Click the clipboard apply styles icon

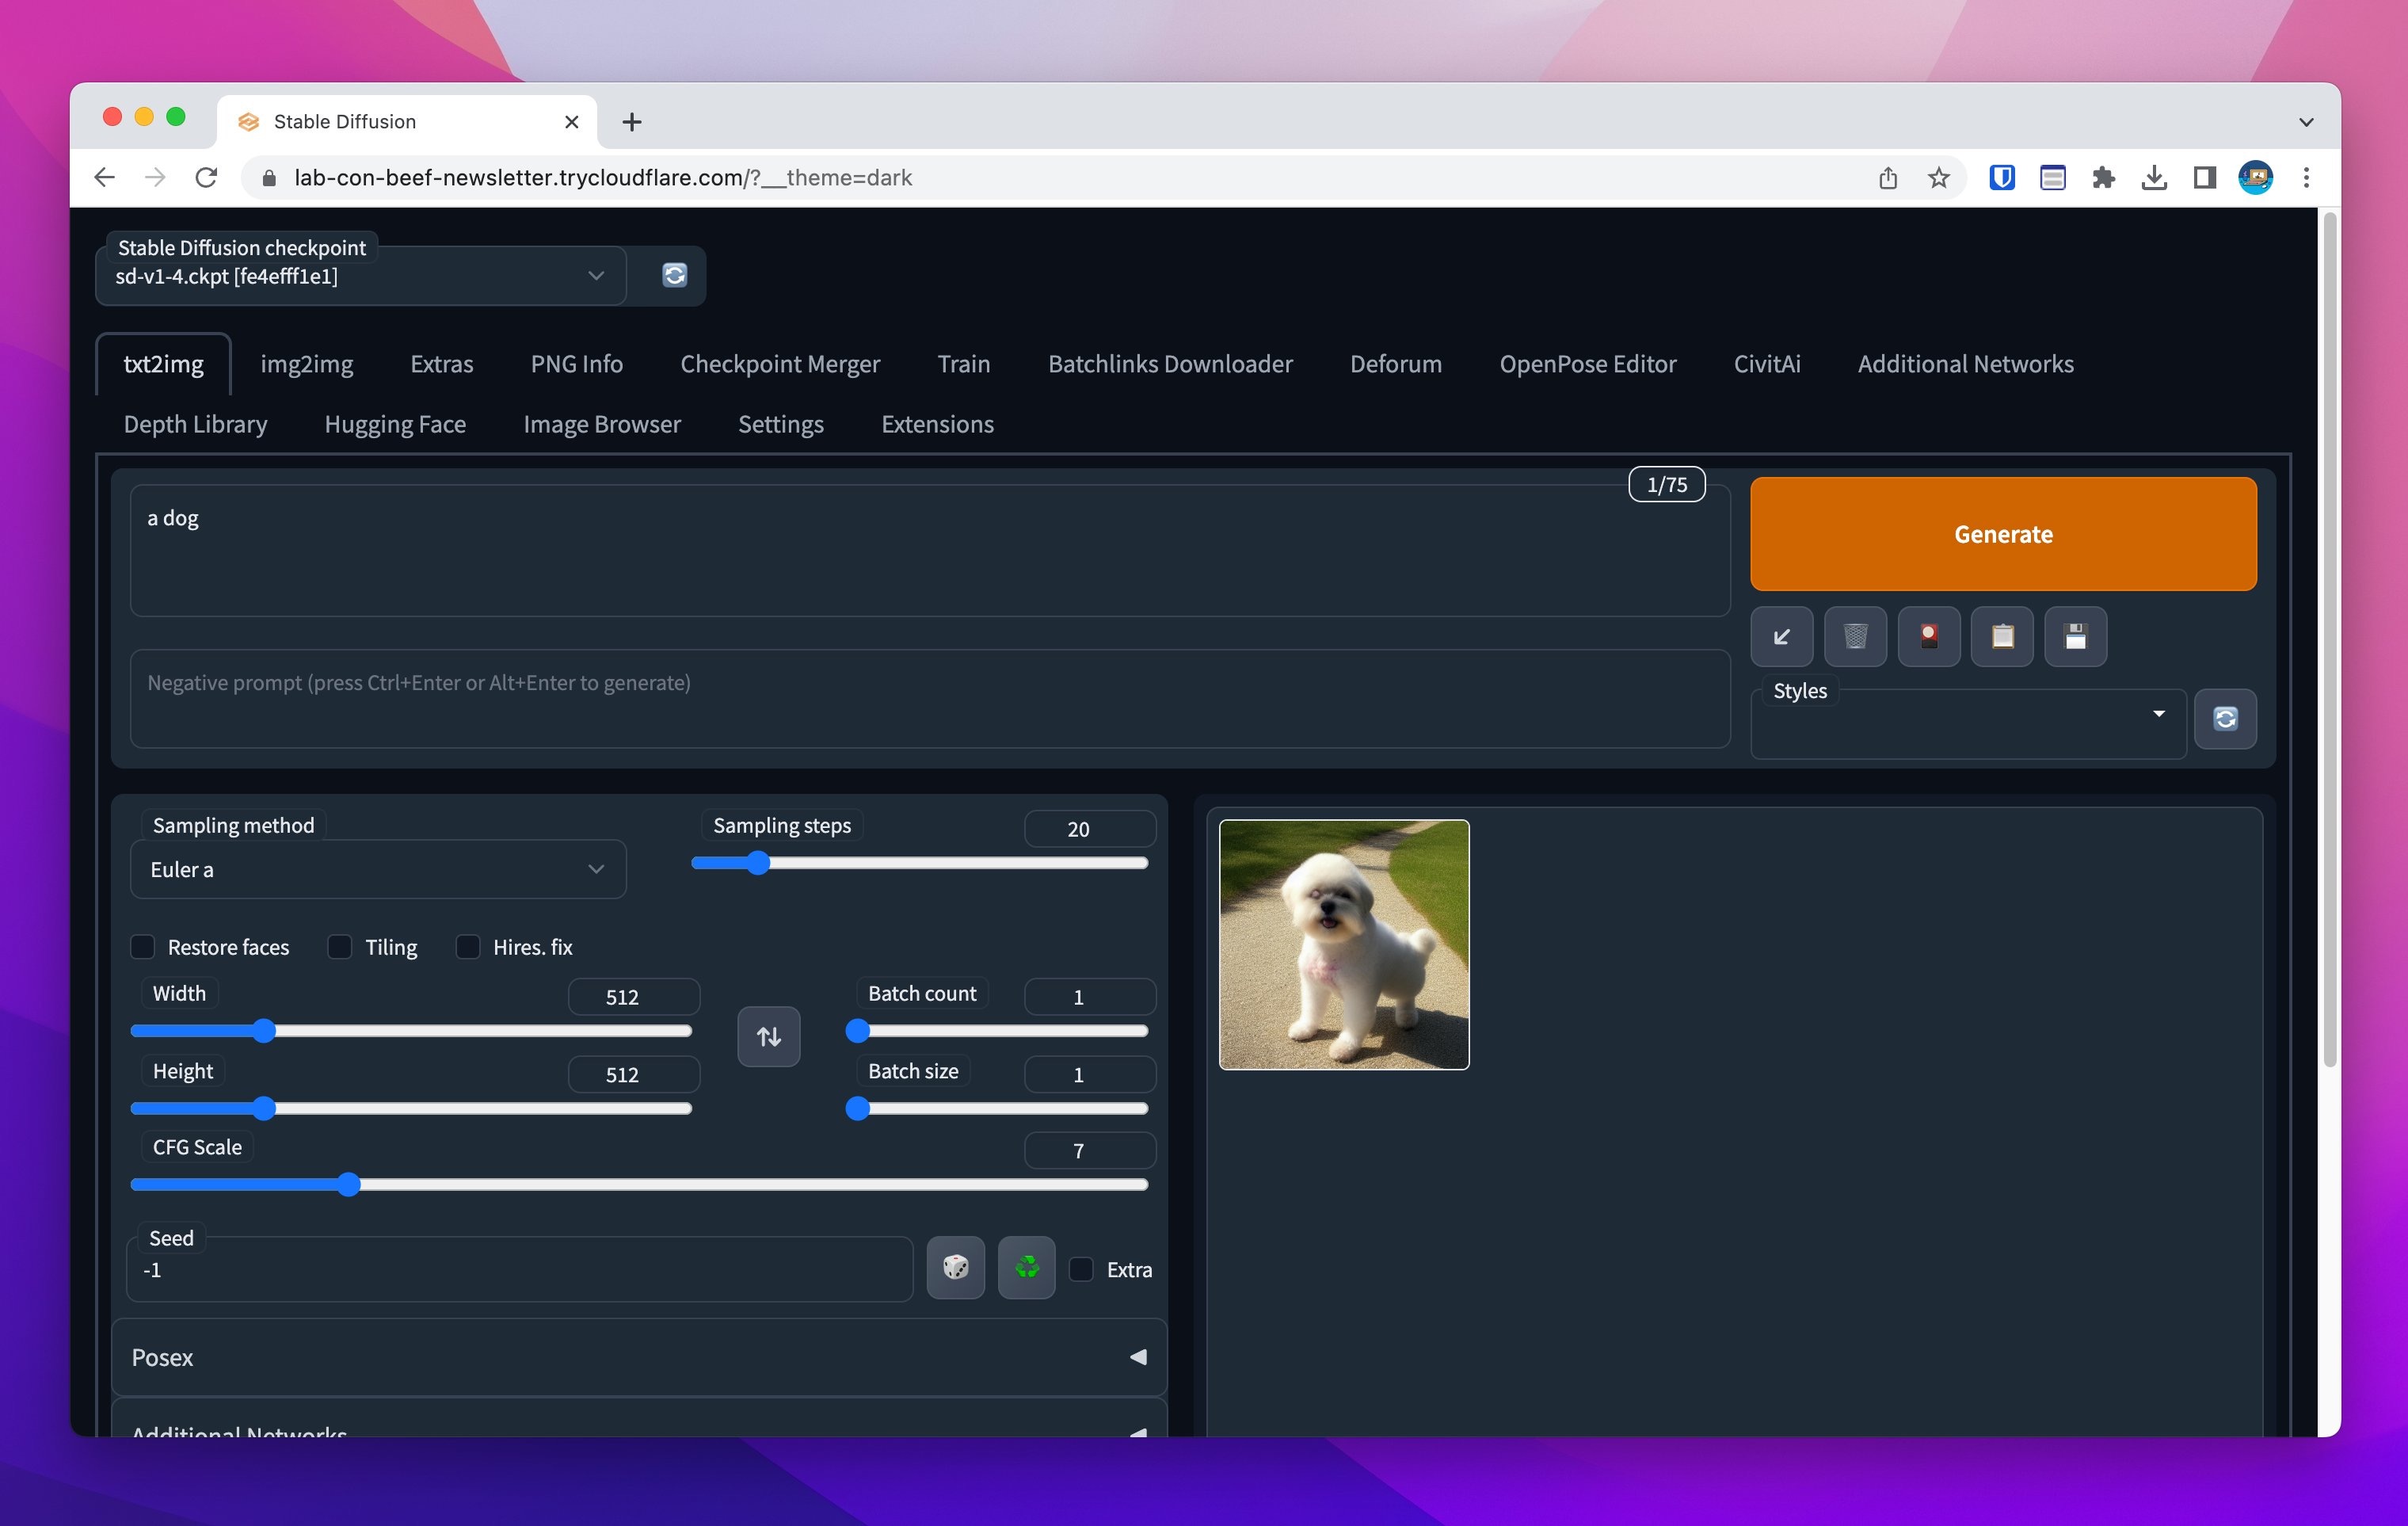pyautogui.click(x=2001, y=636)
